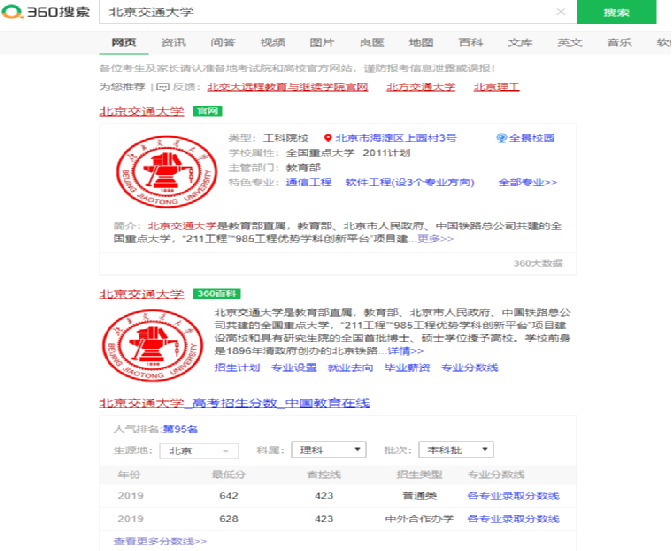Click the 360搜索 logo
Viewport: 672px width, 551px height.
click(46, 12)
